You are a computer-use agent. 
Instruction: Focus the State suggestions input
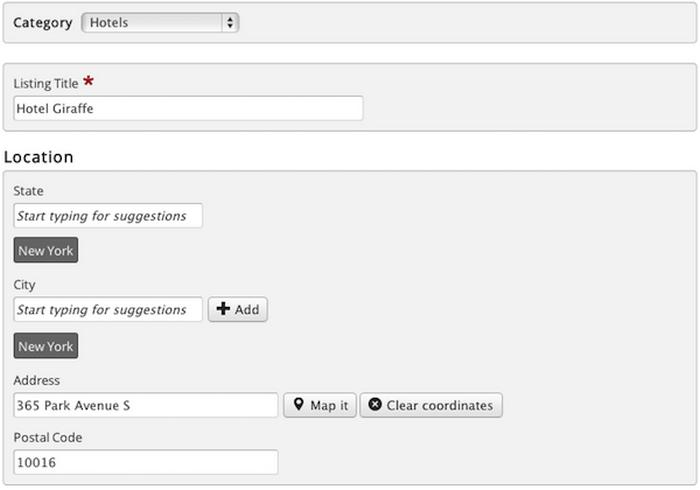click(108, 216)
